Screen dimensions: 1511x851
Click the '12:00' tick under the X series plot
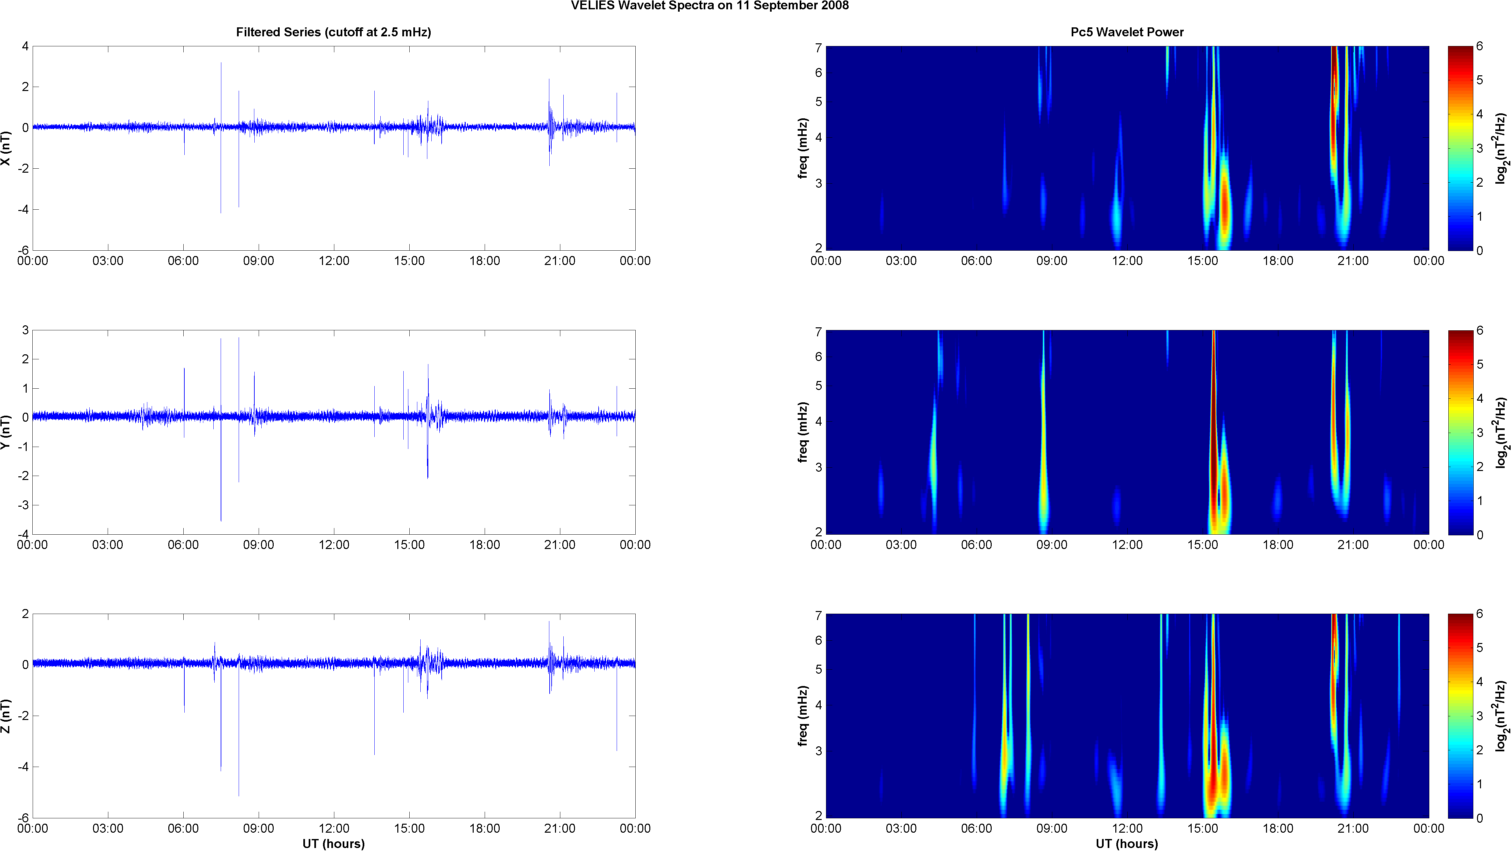tap(334, 261)
